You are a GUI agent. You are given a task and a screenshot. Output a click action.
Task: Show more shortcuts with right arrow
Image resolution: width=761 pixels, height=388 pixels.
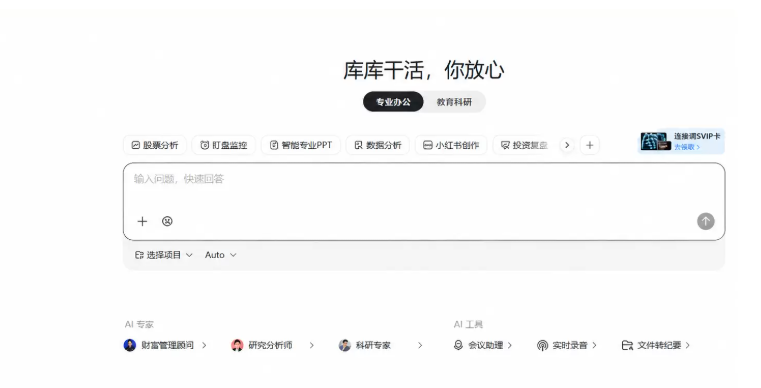567,145
